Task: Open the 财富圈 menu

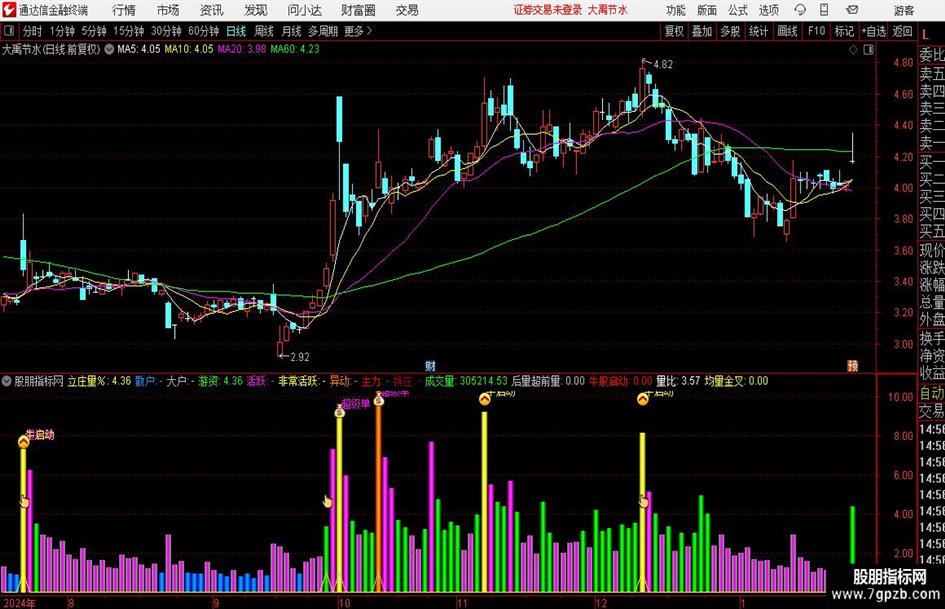Action: pyautogui.click(x=358, y=10)
